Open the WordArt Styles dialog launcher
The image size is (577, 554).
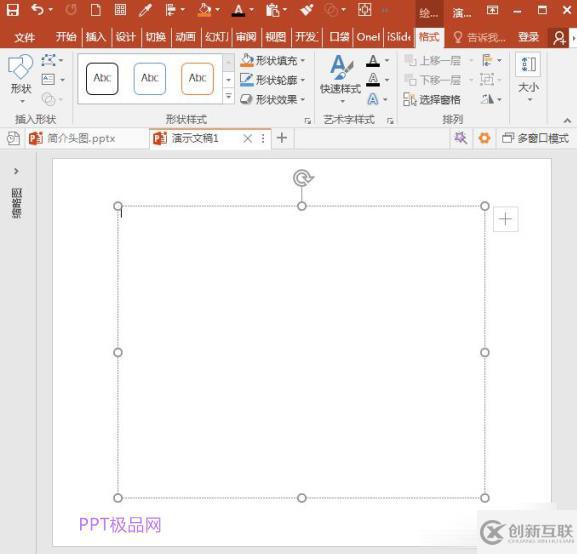(x=390, y=120)
